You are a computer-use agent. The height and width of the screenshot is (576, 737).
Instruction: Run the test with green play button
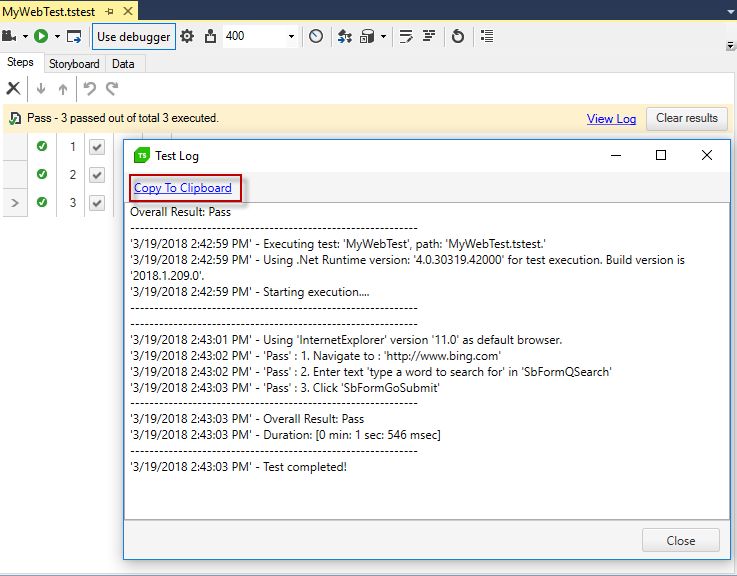41,36
